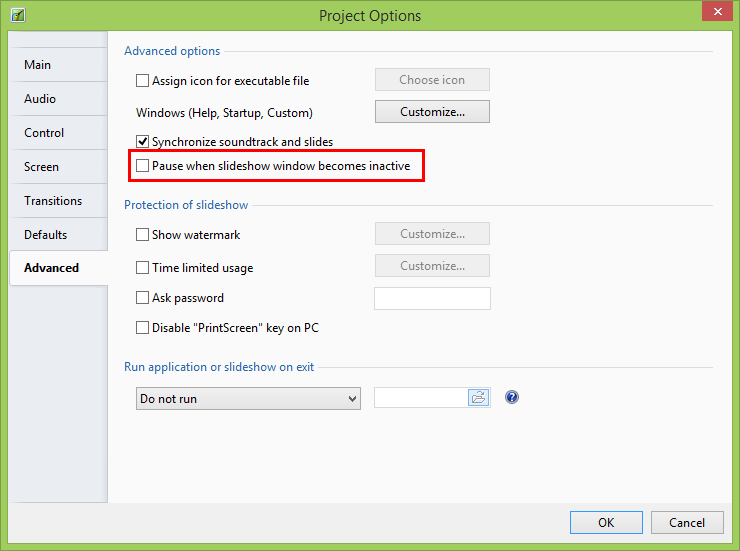Viewport: 740px width, 551px height.
Task: Uncheck Synchronize soundtrack and slides
Action: tap(143, 142)
